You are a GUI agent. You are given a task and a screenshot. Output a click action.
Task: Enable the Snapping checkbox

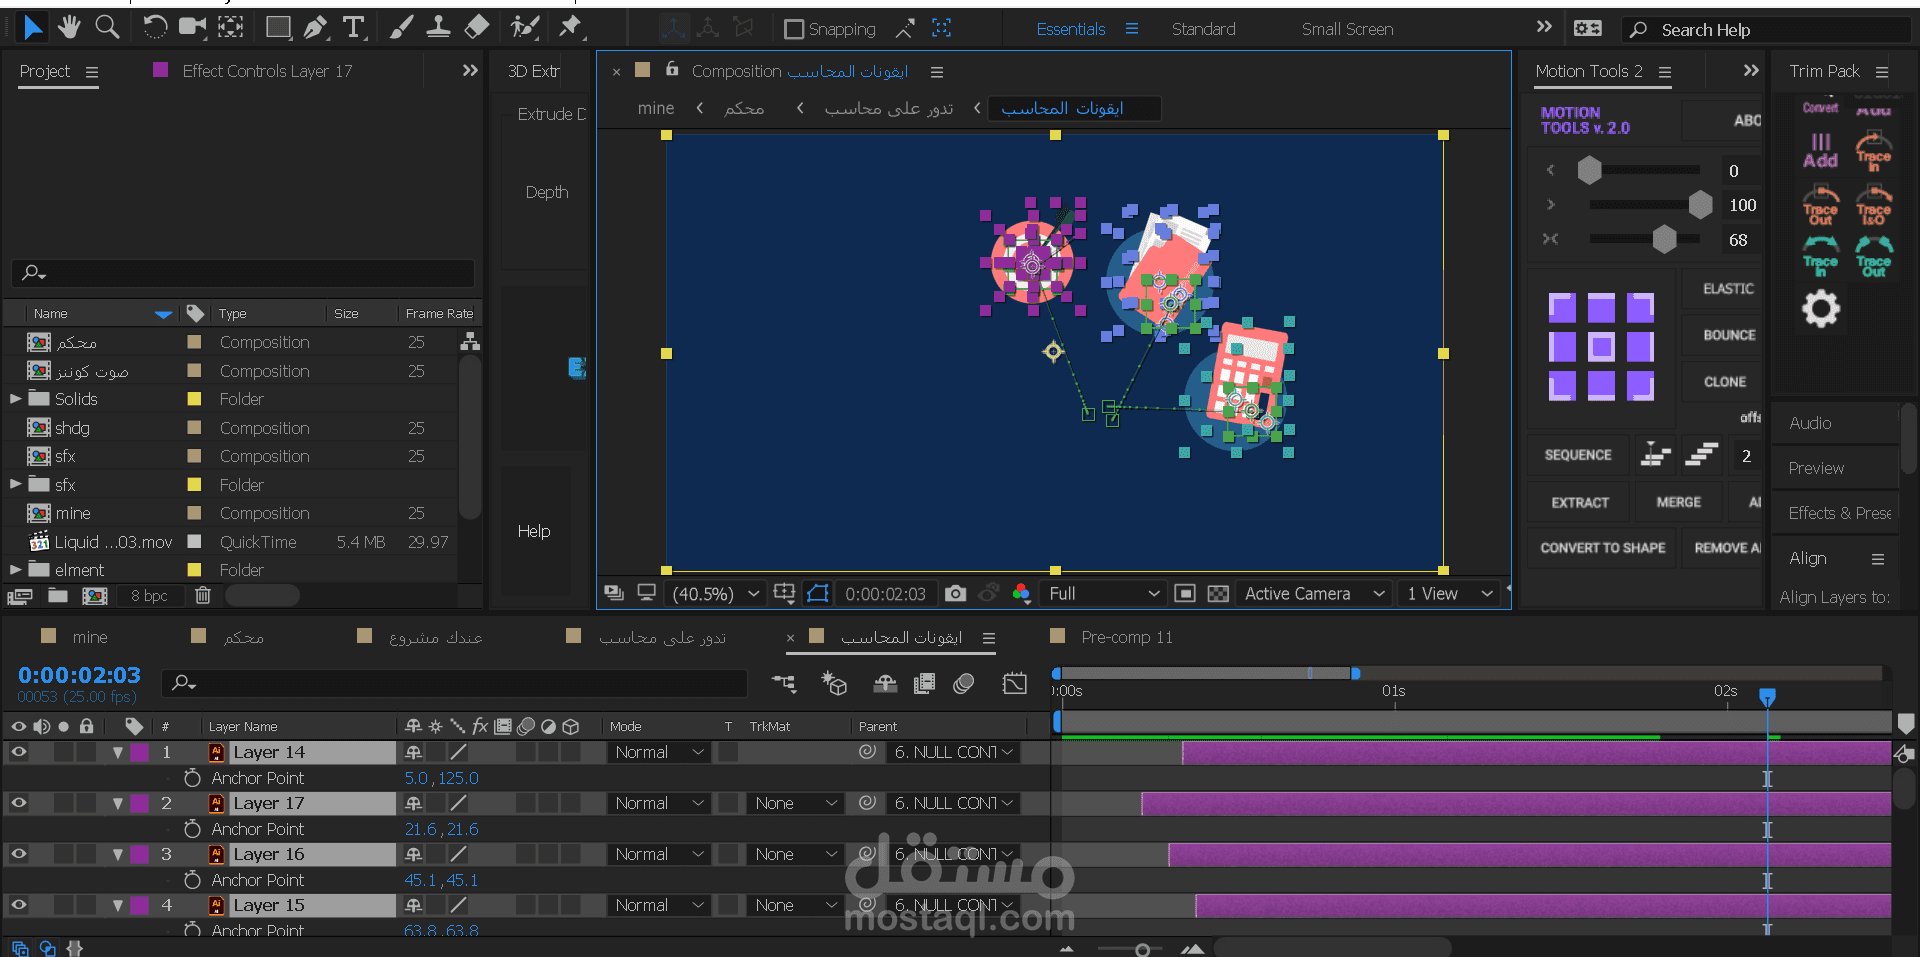(x=794, y=29)
